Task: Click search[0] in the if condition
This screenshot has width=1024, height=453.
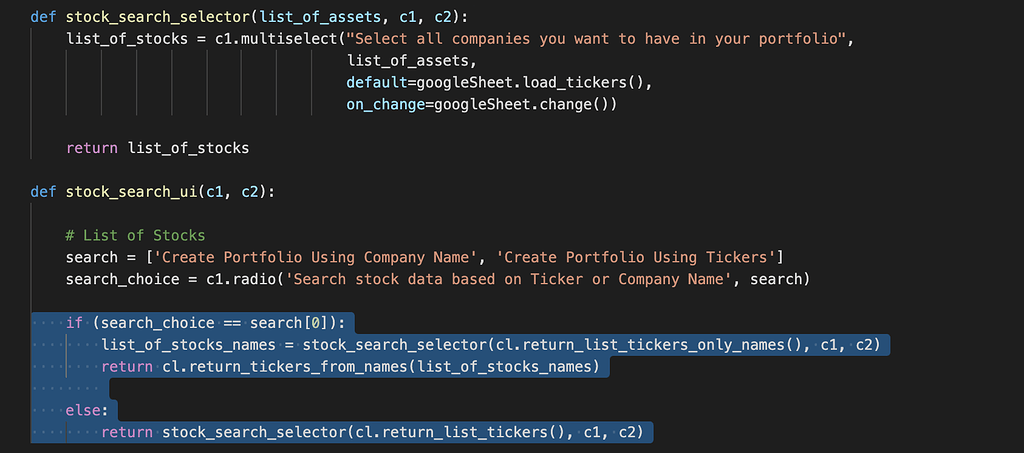Action: [x=315, y=323]
